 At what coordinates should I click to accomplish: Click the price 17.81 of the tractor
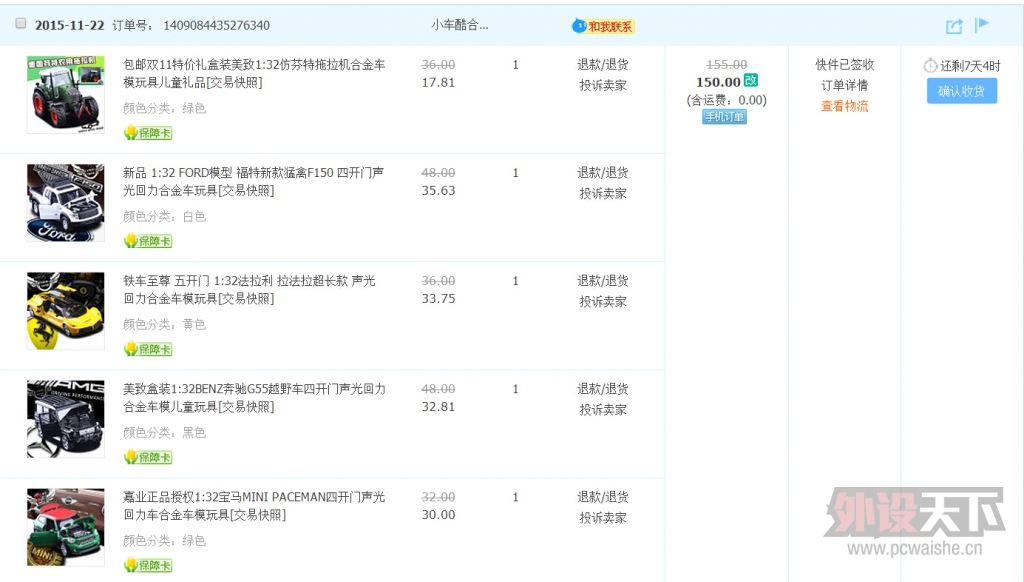click(438, 82)
